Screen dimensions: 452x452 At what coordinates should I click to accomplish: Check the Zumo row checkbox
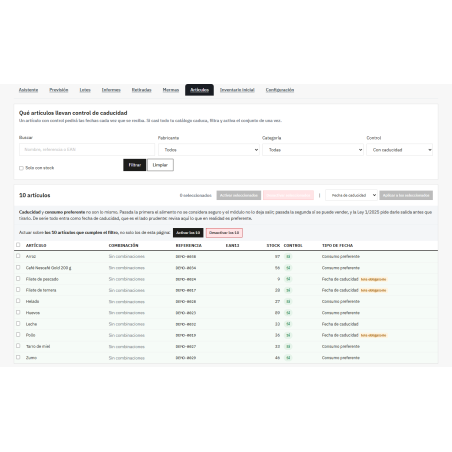(x=18, y=357)
